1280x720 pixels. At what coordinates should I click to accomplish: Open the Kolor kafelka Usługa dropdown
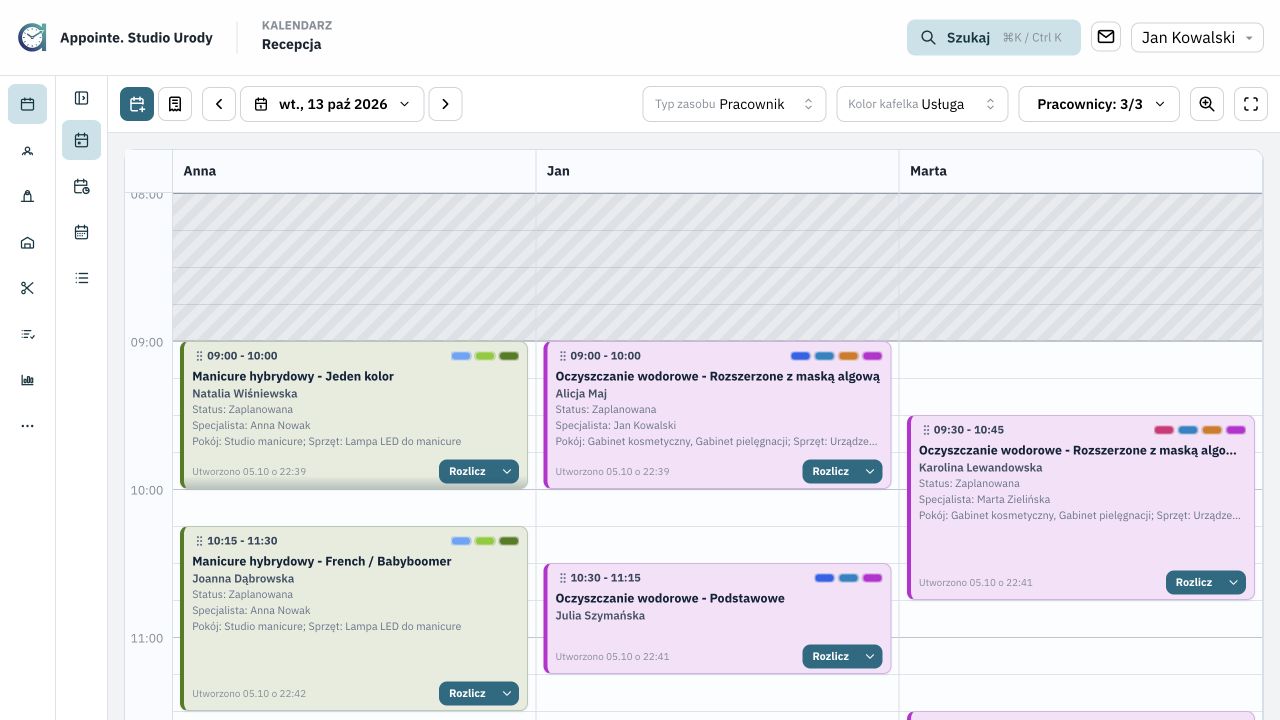(922, 104)
